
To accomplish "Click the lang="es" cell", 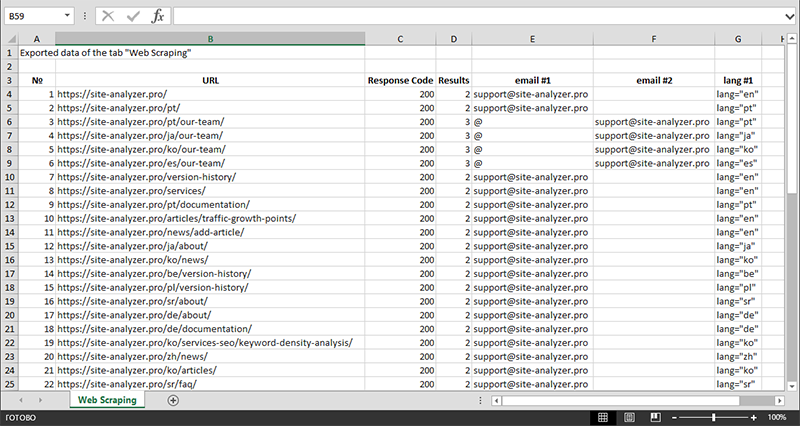I will click(x=738, y=163).
